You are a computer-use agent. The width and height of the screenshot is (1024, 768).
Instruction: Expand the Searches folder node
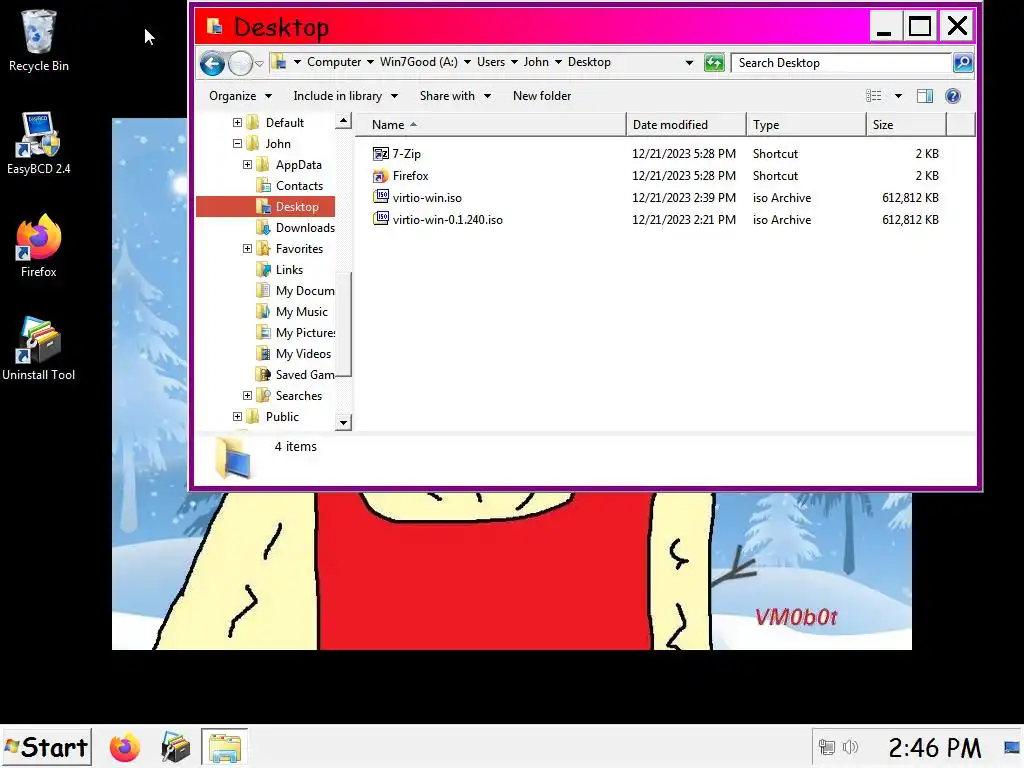248,396
